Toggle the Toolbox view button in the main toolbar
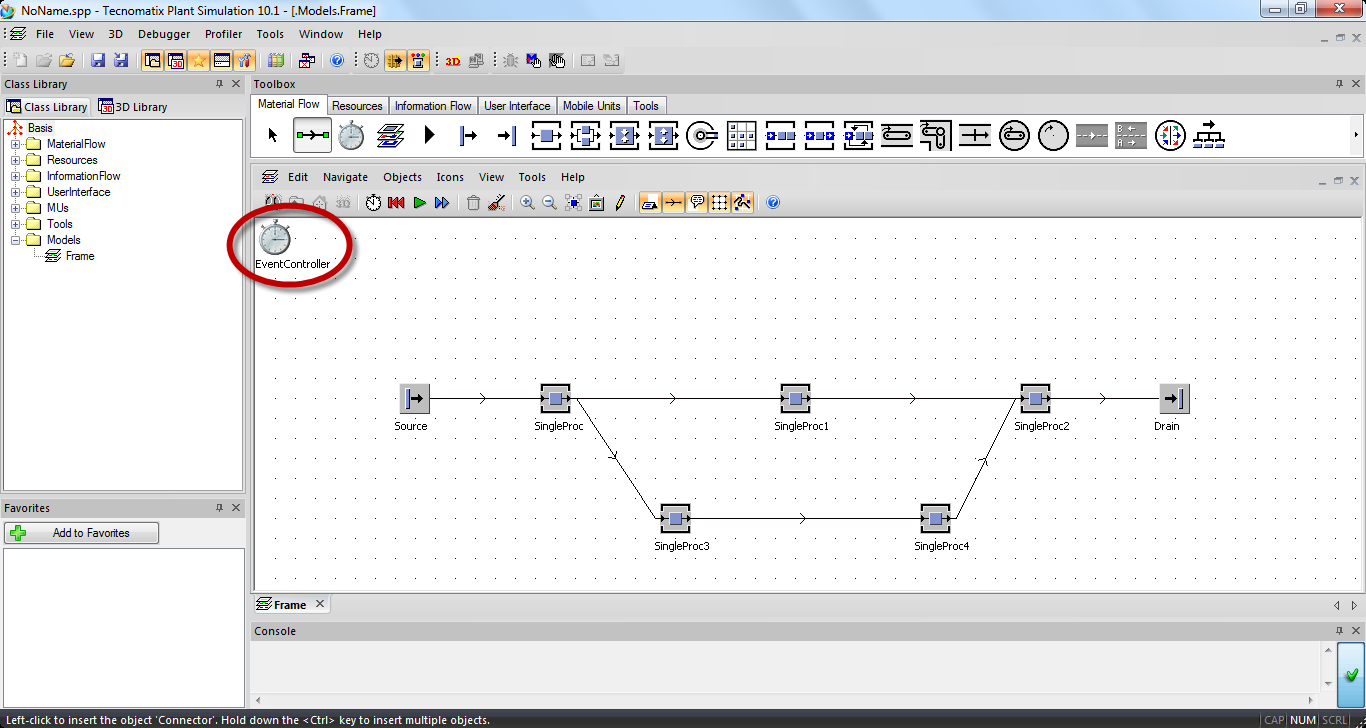The image size is (1366, 728). click(245, 61)
